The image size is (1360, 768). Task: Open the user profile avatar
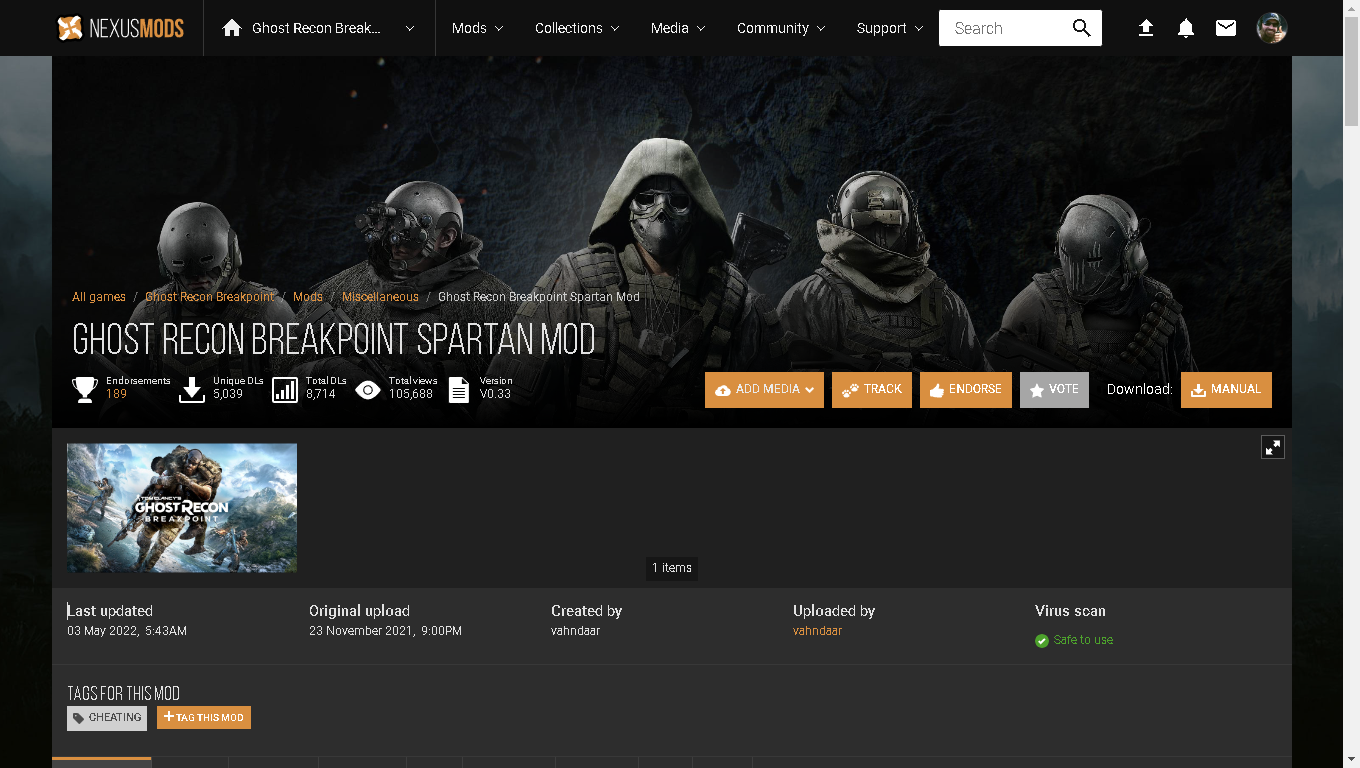pyautogui.click(x=1272, y=28)
